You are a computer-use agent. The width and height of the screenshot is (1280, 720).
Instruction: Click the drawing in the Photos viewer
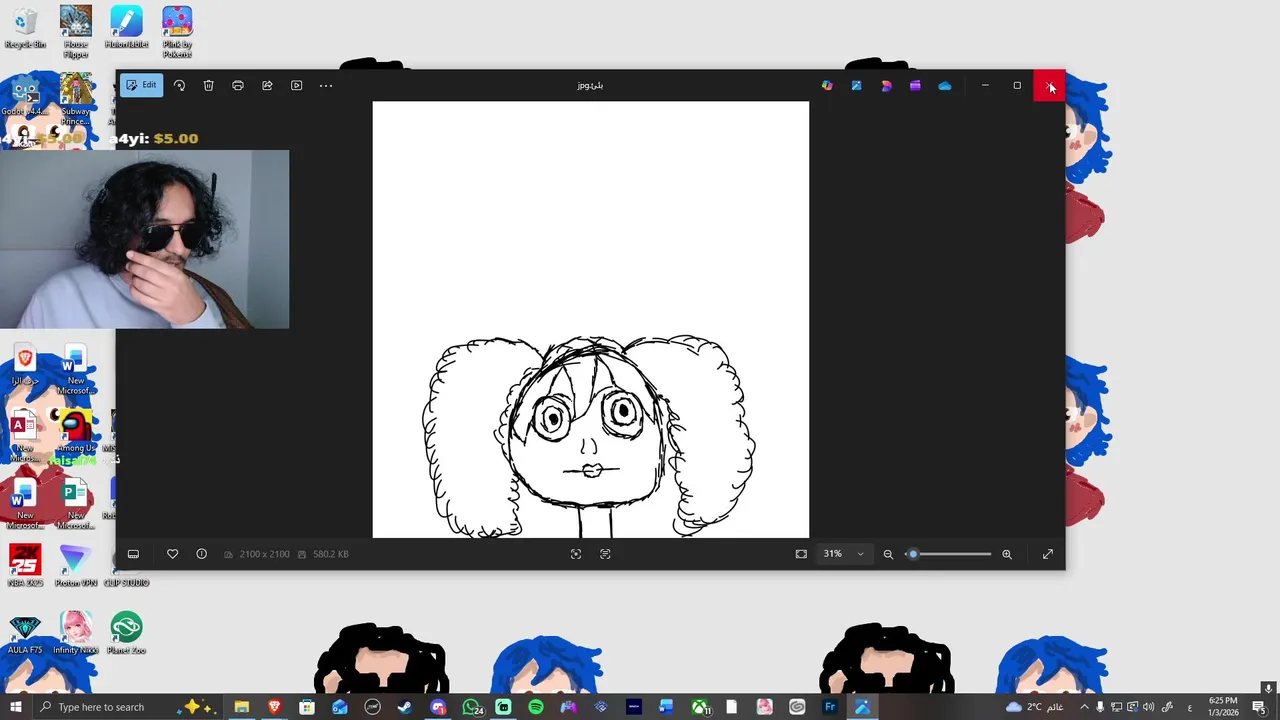[591, 320]
